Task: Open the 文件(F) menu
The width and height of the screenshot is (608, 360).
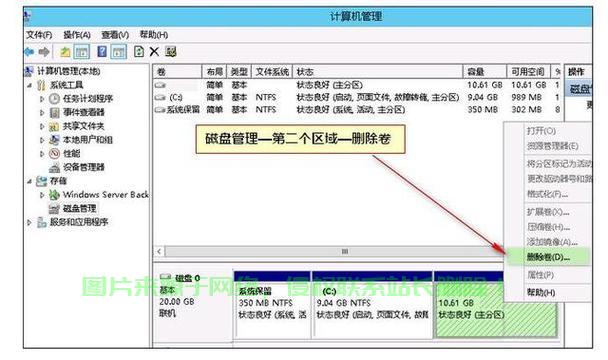Action: pos(39,35)
